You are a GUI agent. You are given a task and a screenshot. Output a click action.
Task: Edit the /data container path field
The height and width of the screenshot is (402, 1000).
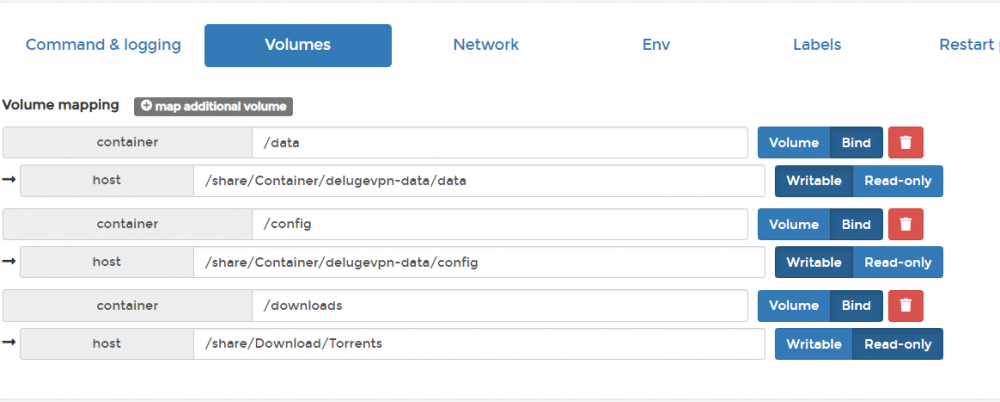tap(500, 142)
